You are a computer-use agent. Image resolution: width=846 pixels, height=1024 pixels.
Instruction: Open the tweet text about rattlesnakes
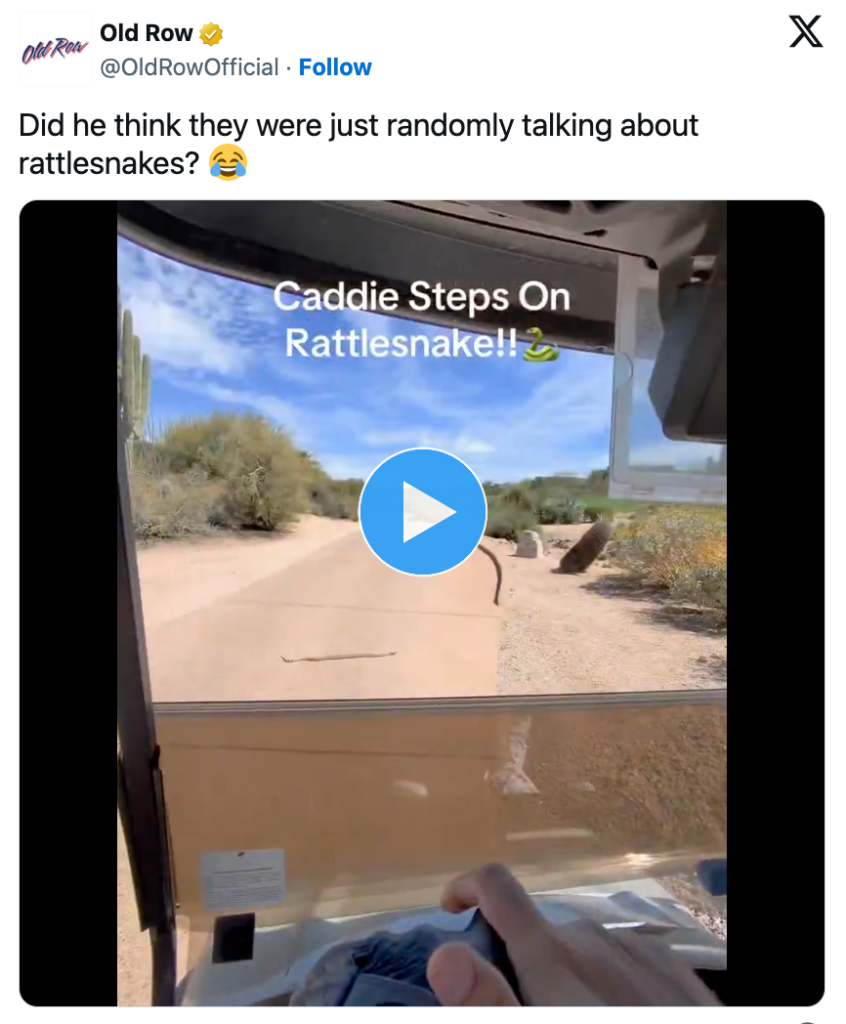358,144
